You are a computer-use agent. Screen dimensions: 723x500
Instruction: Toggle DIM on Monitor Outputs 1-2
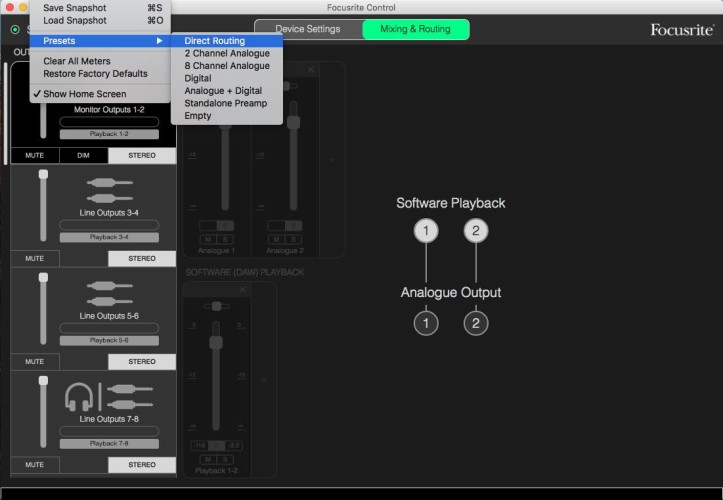[83, 155]
